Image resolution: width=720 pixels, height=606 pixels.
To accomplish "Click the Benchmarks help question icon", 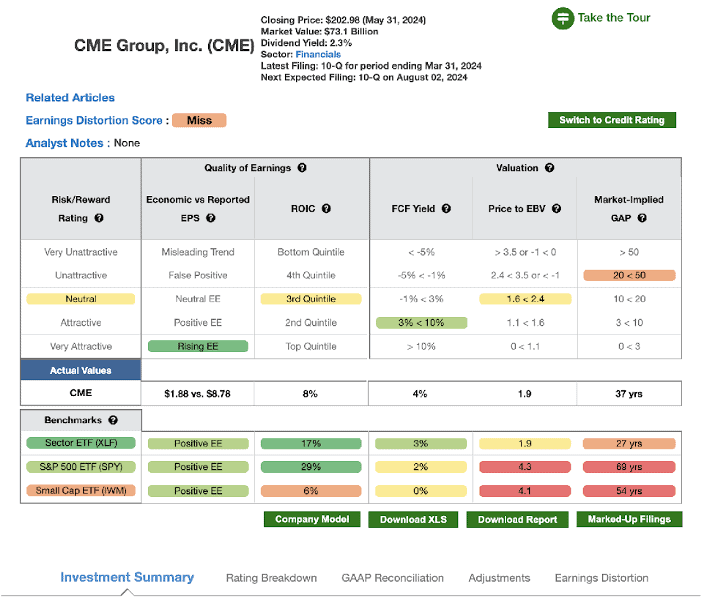I will pos(113,420).
